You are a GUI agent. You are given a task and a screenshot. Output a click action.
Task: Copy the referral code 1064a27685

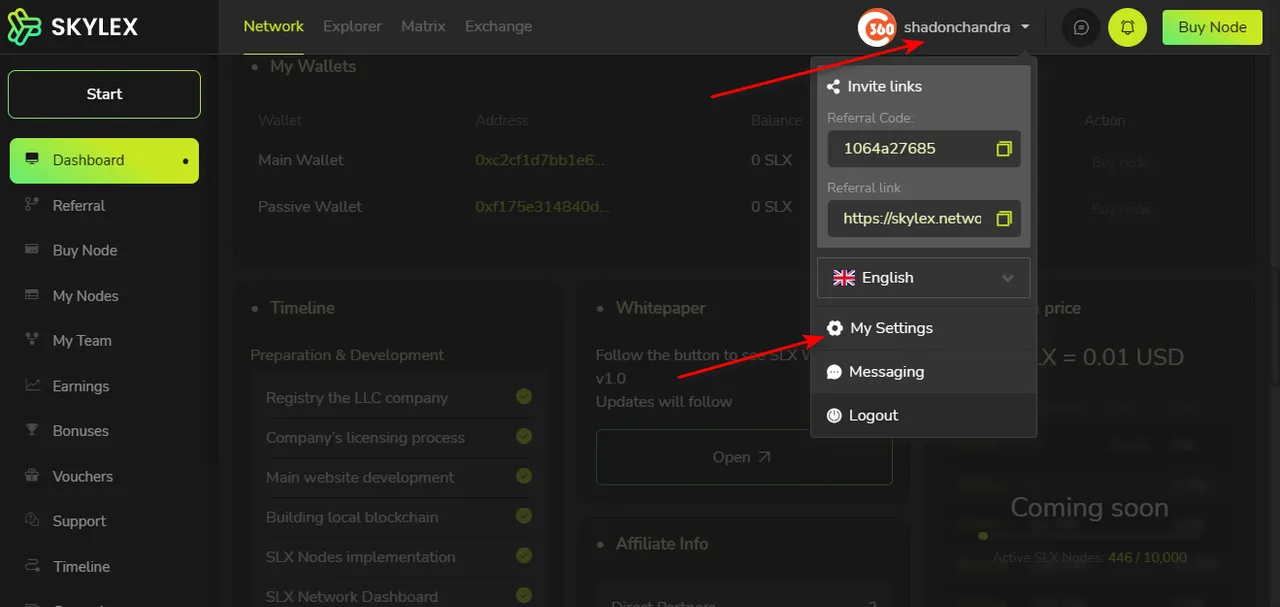click(x=1004, y=149)
